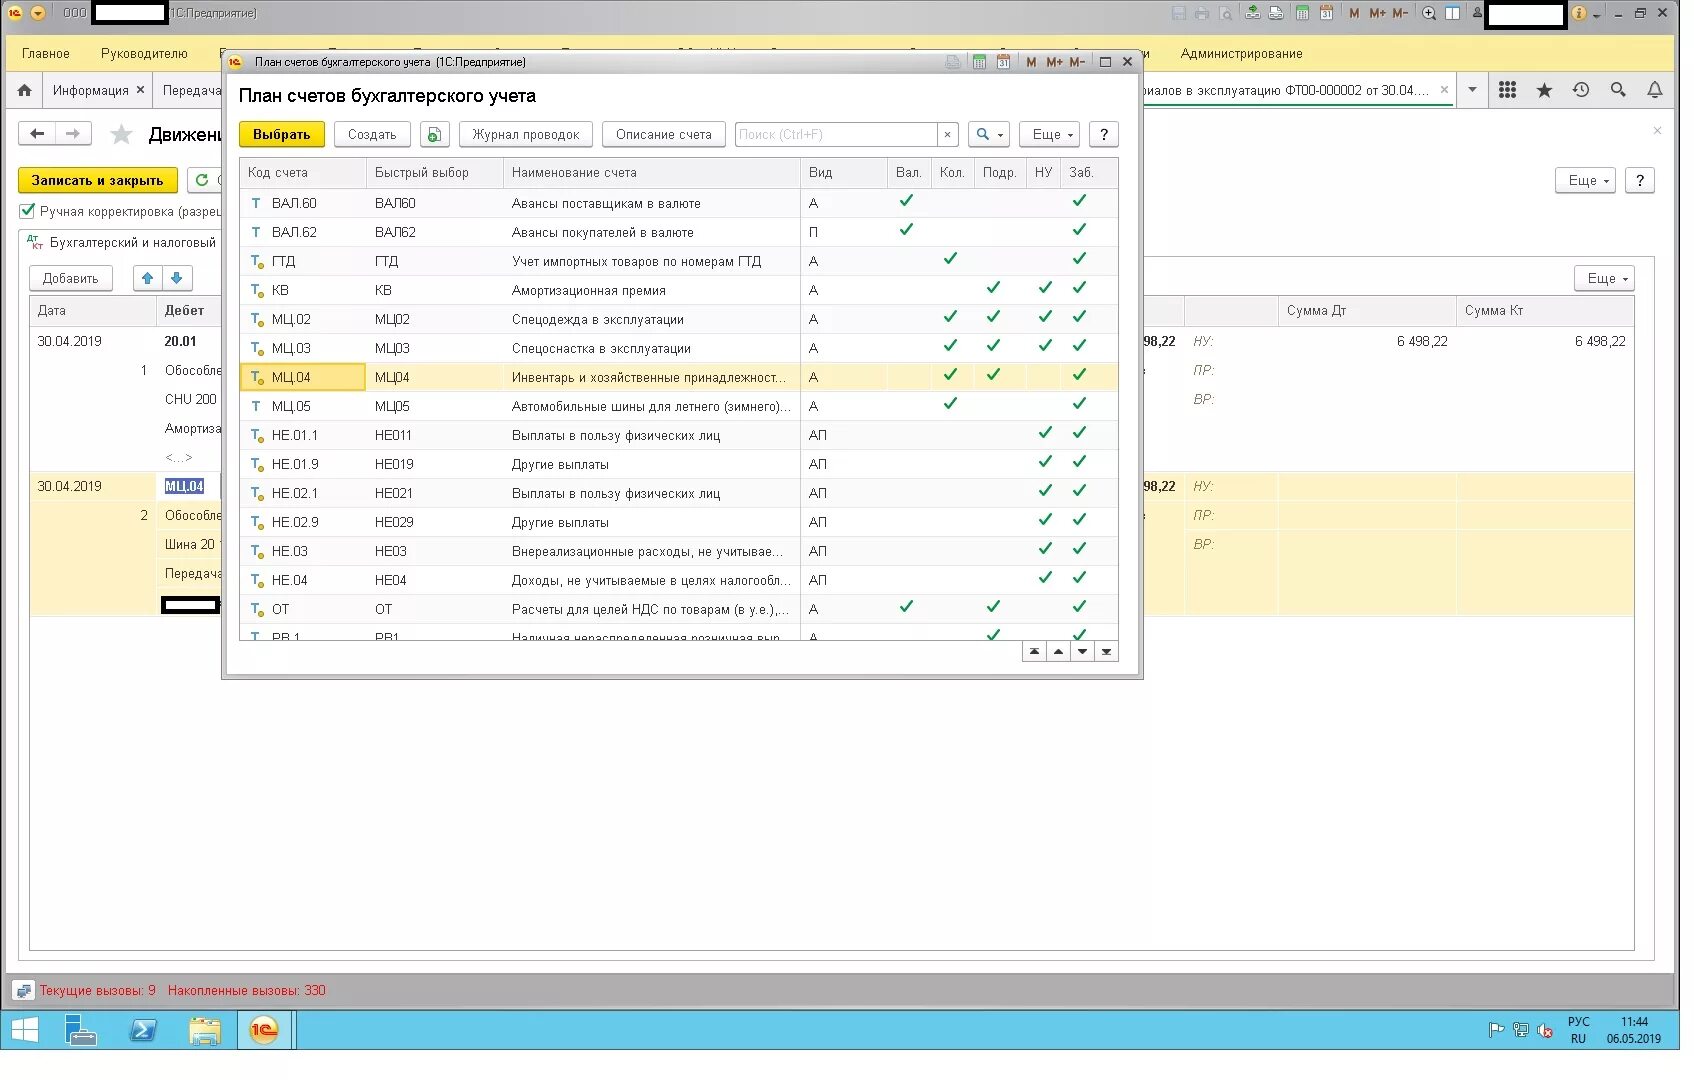The width and height of the screenshot is (1694, 1080).
Task: Select account row МЦ.03 Спецоснастка в эксплуатации
Action: point(679,348)
